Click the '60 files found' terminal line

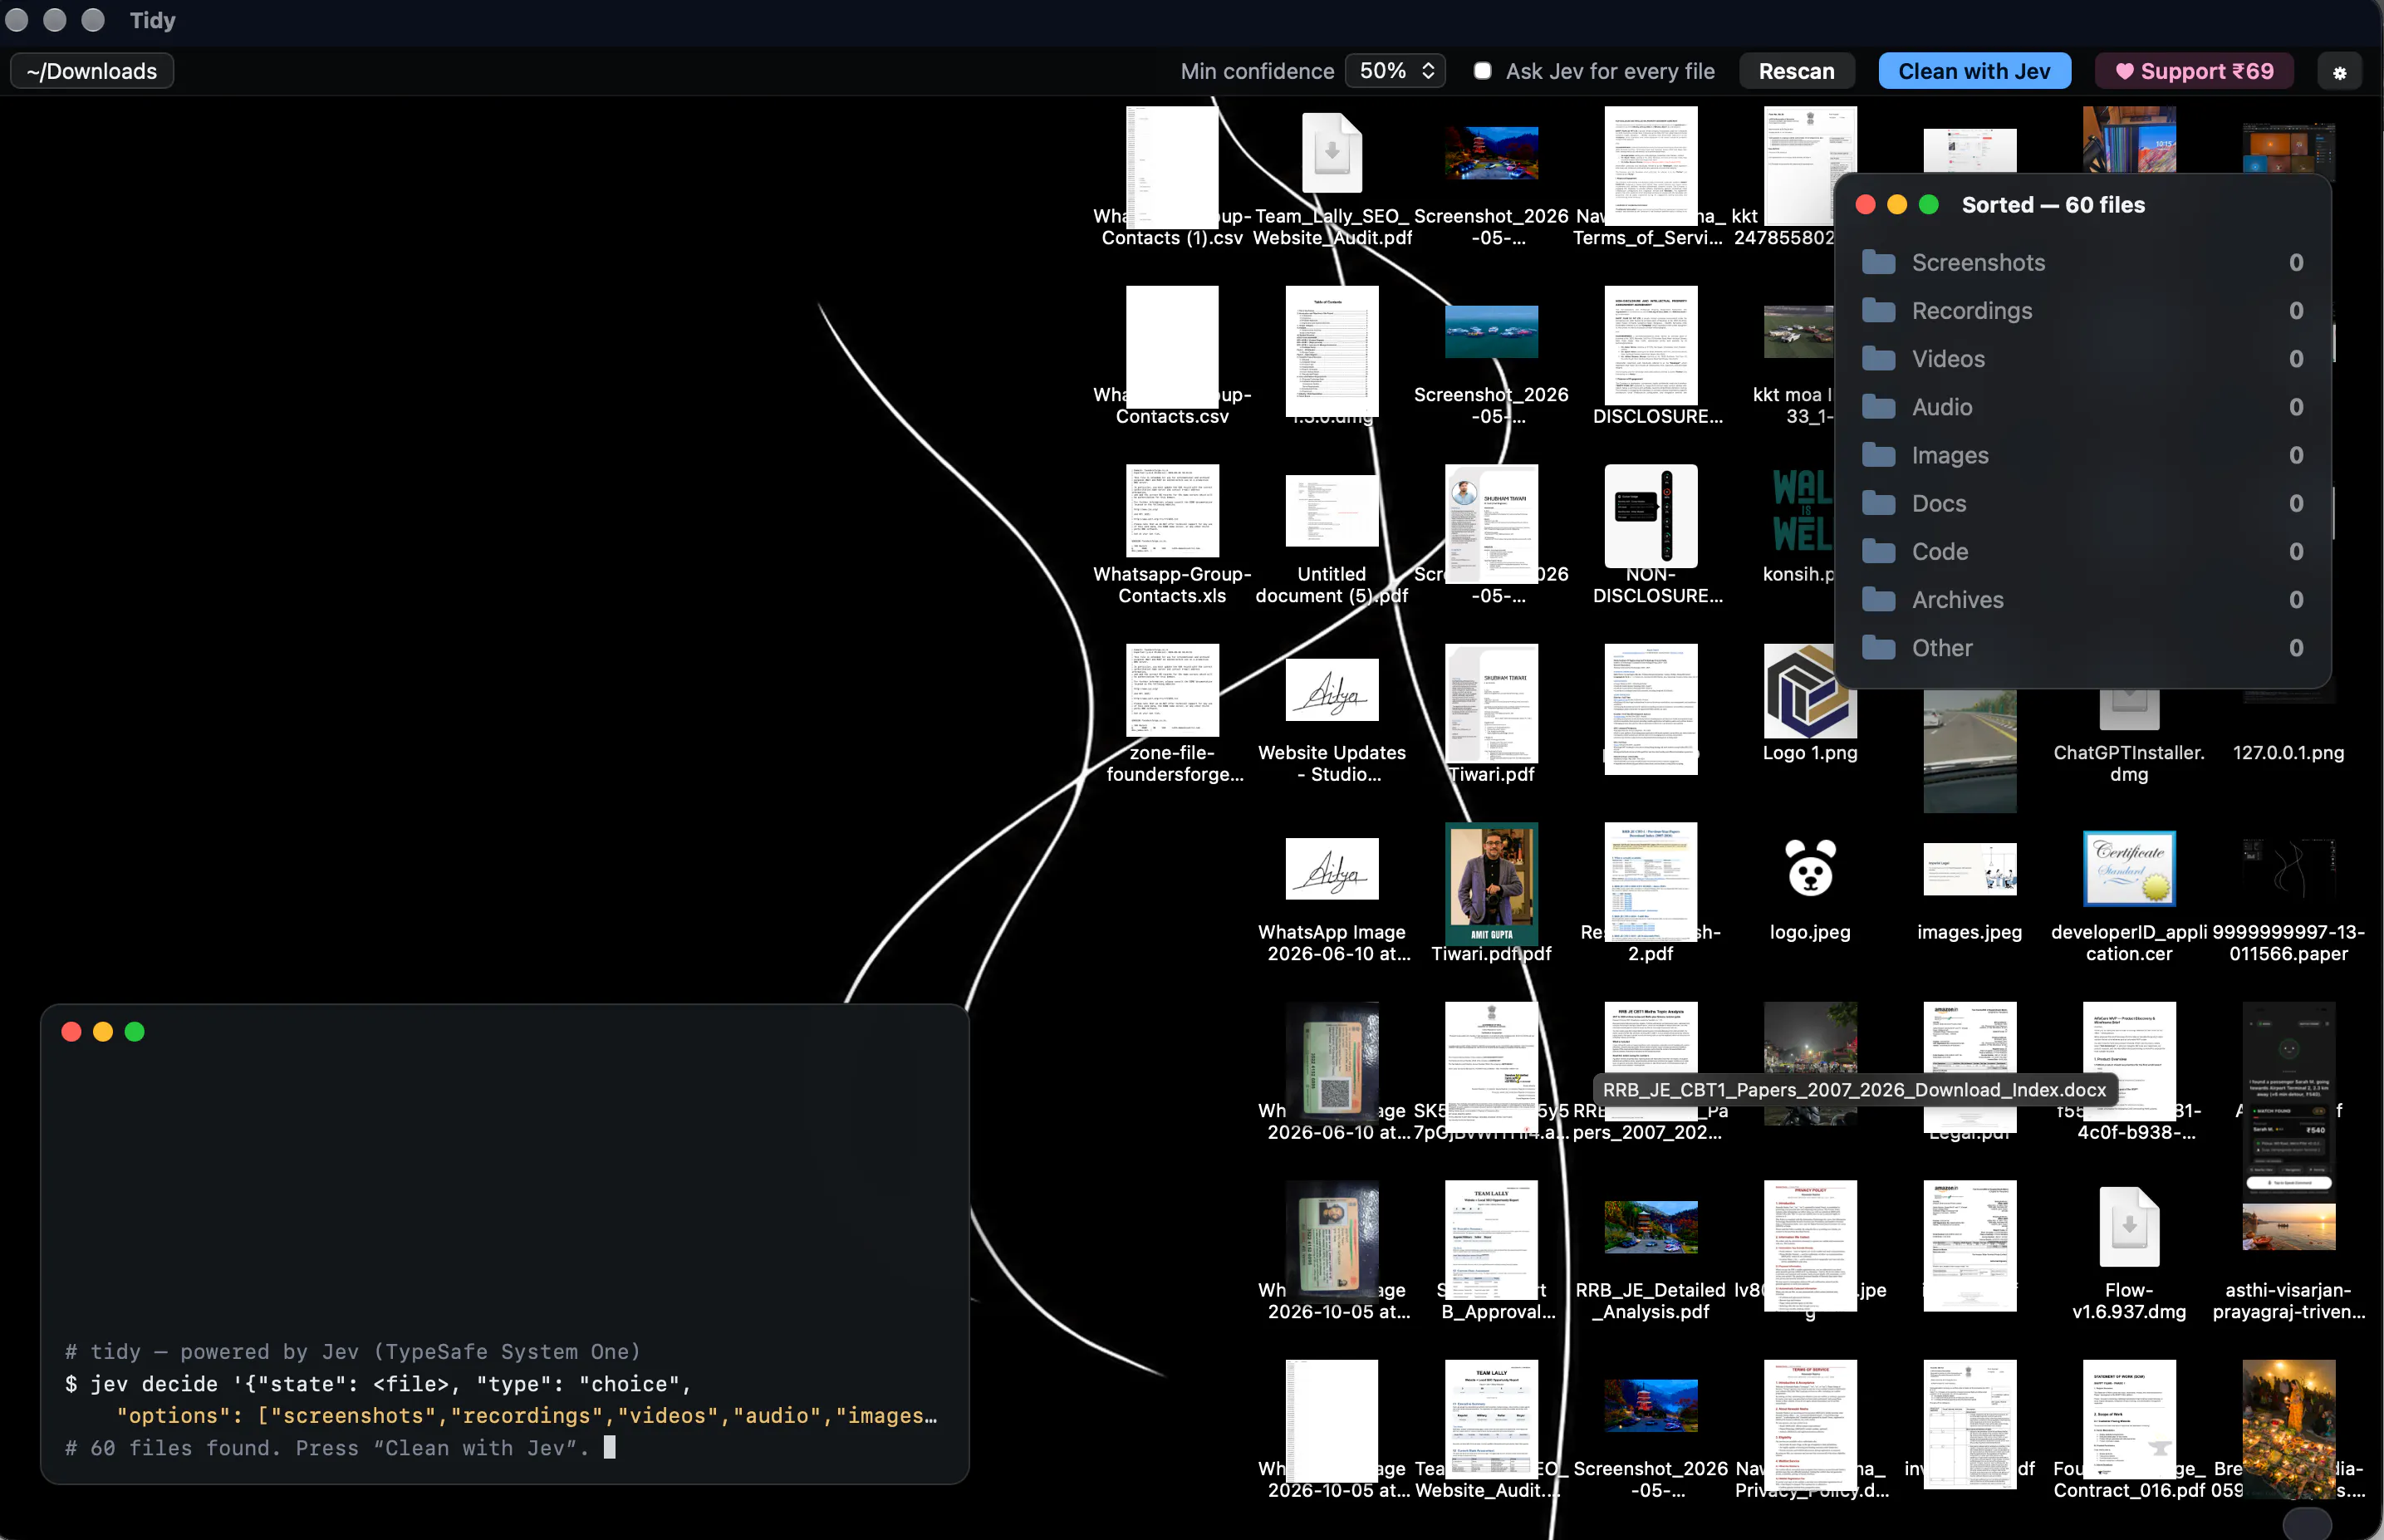click(x=328, y=1448)
